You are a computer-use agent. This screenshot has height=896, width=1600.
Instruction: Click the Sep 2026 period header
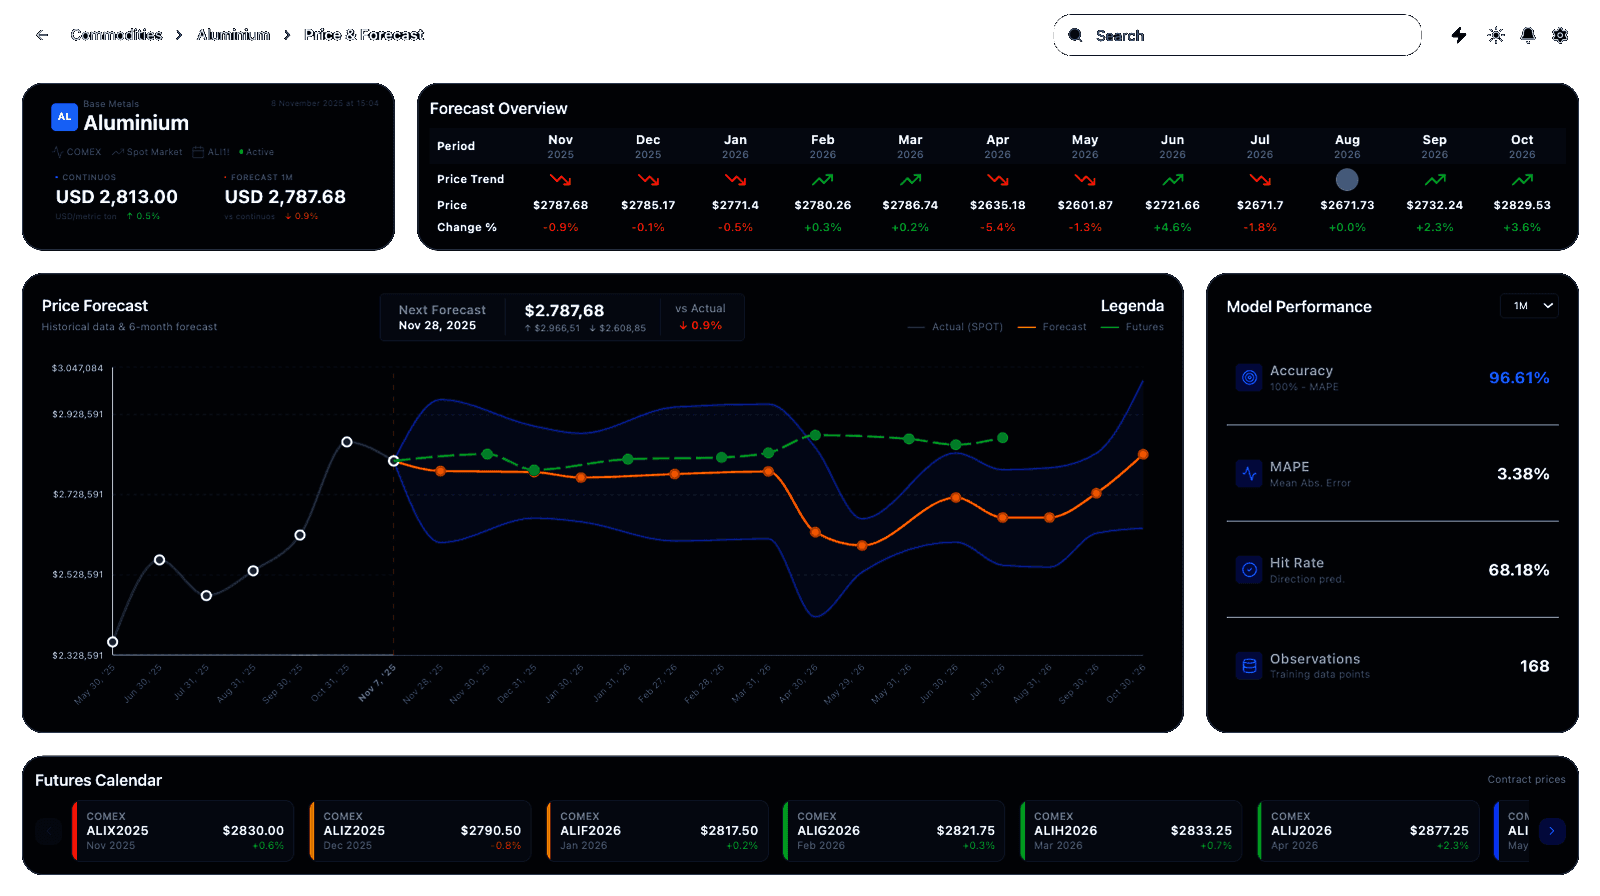[1435, 146]
